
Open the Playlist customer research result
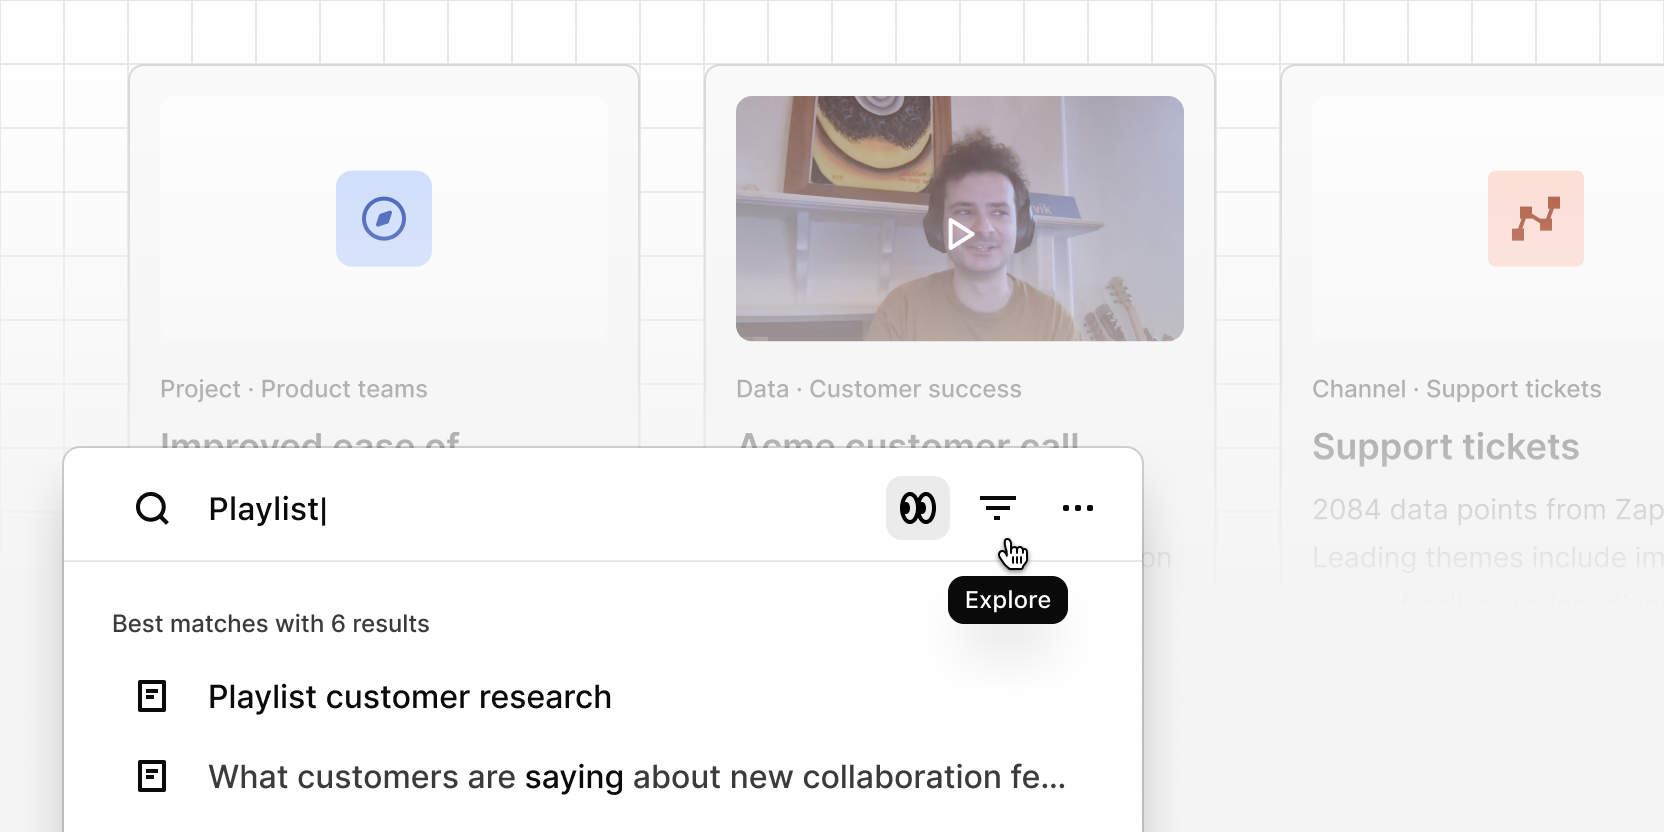409,697
